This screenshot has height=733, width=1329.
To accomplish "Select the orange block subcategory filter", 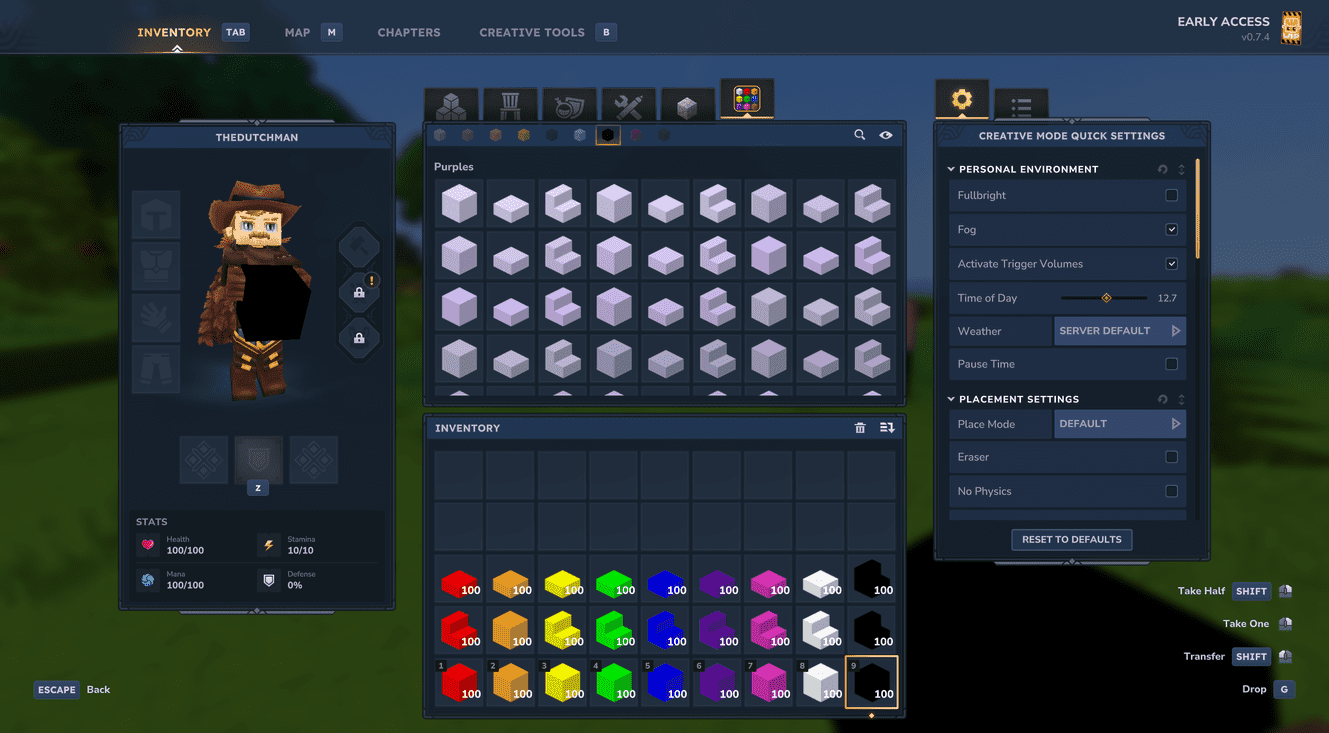I will (x=524, y=135).
